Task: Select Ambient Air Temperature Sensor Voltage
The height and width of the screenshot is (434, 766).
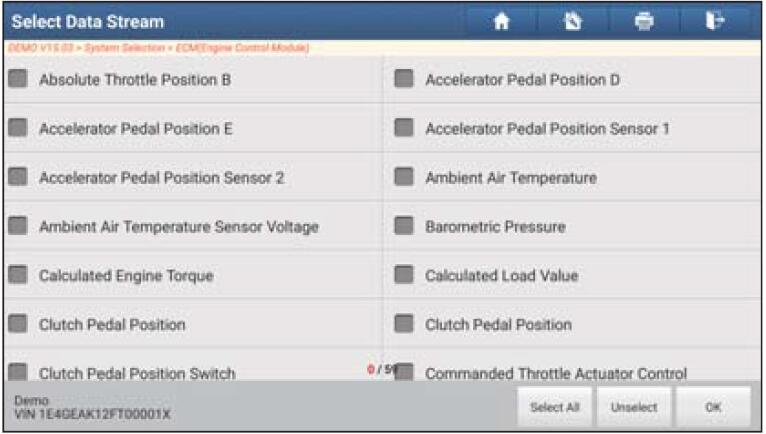Action: [18, 226]
